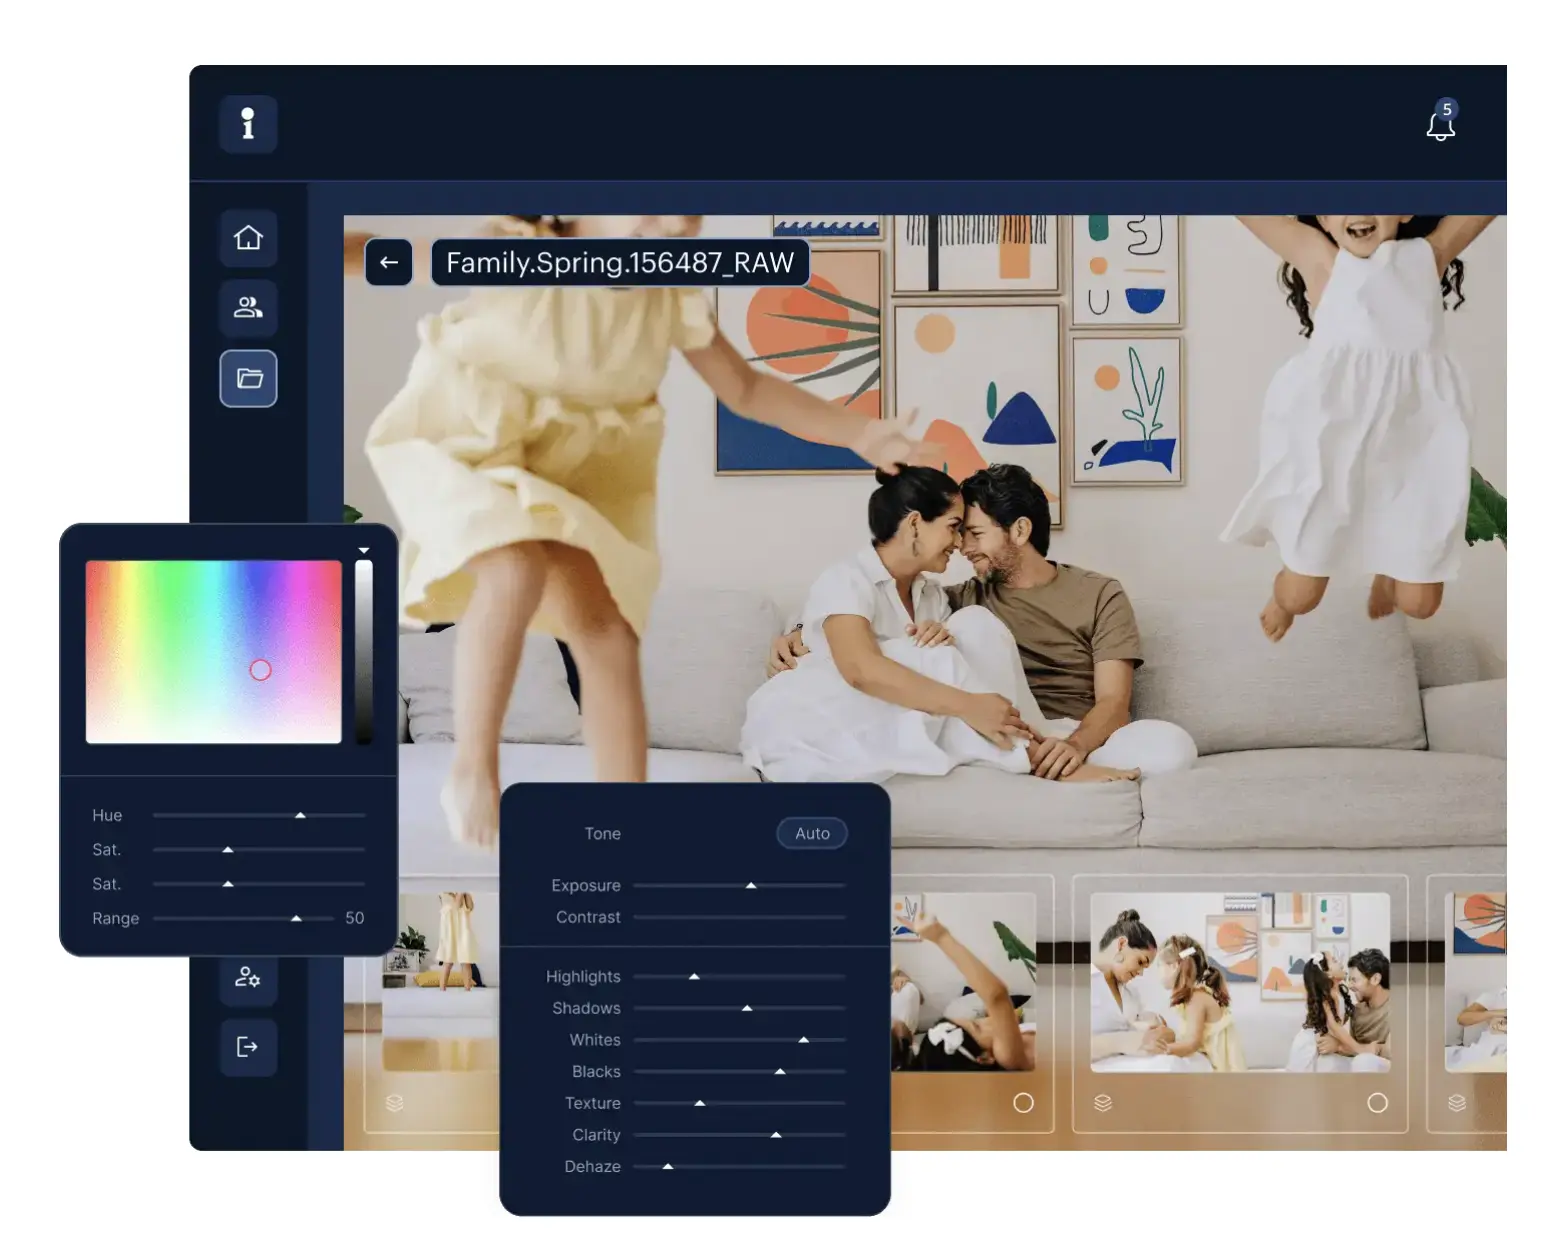Click the Auto tone button

pyautogui.click(x=812, y=833)
